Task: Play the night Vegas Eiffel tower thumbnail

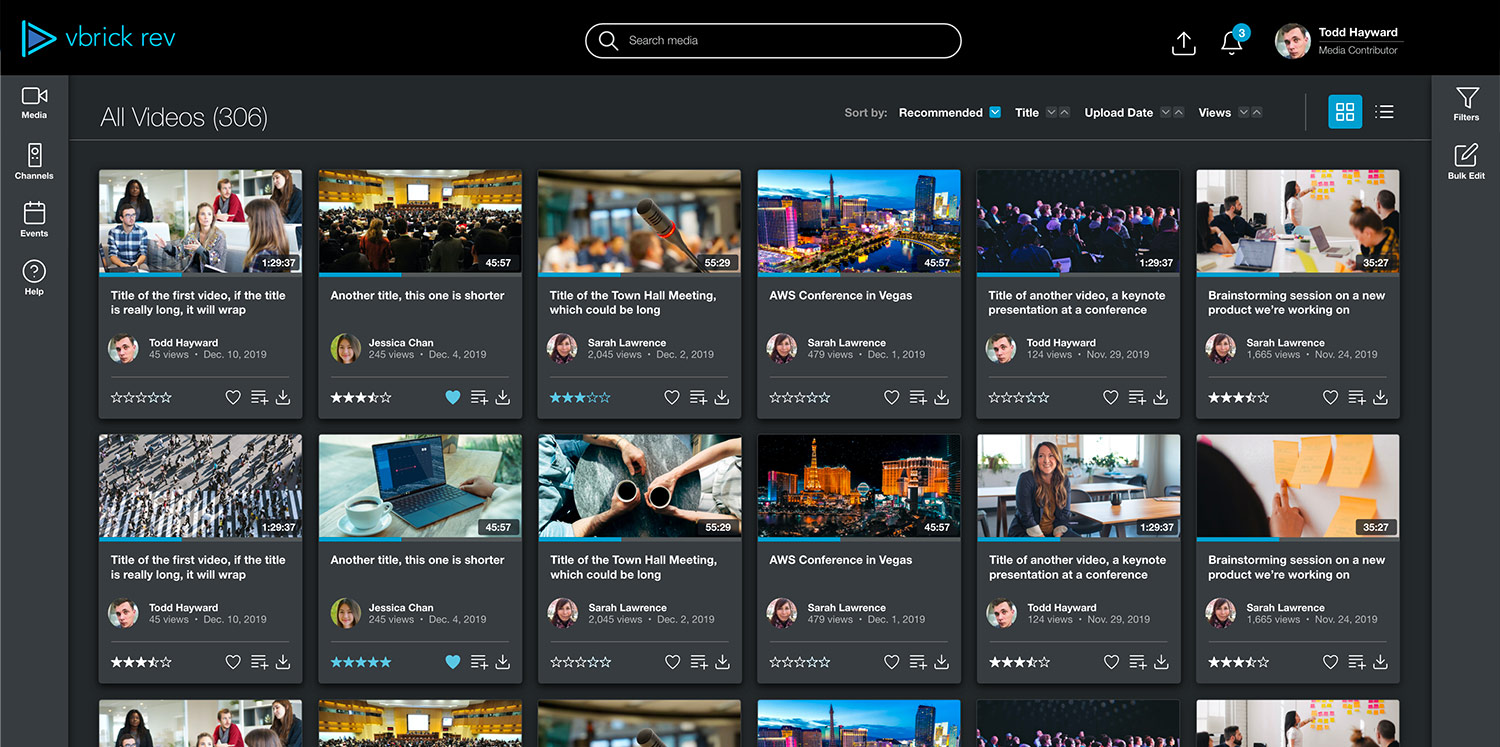Action: [x=859, y=486]
